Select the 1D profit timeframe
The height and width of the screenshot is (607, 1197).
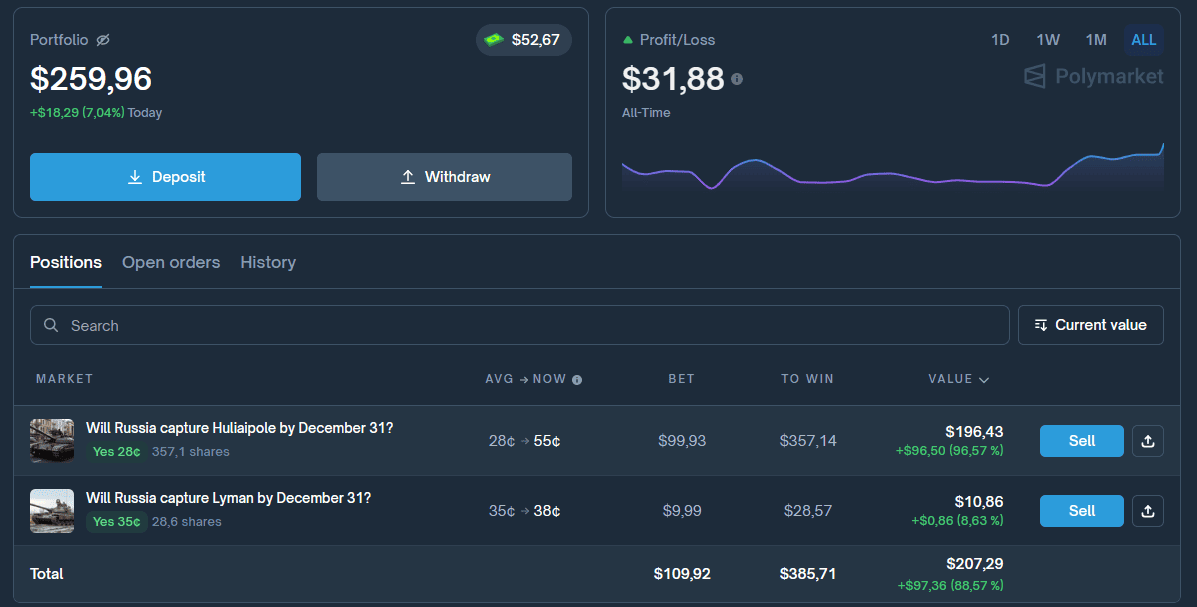pyautogui.click(x=1000, y=40)
